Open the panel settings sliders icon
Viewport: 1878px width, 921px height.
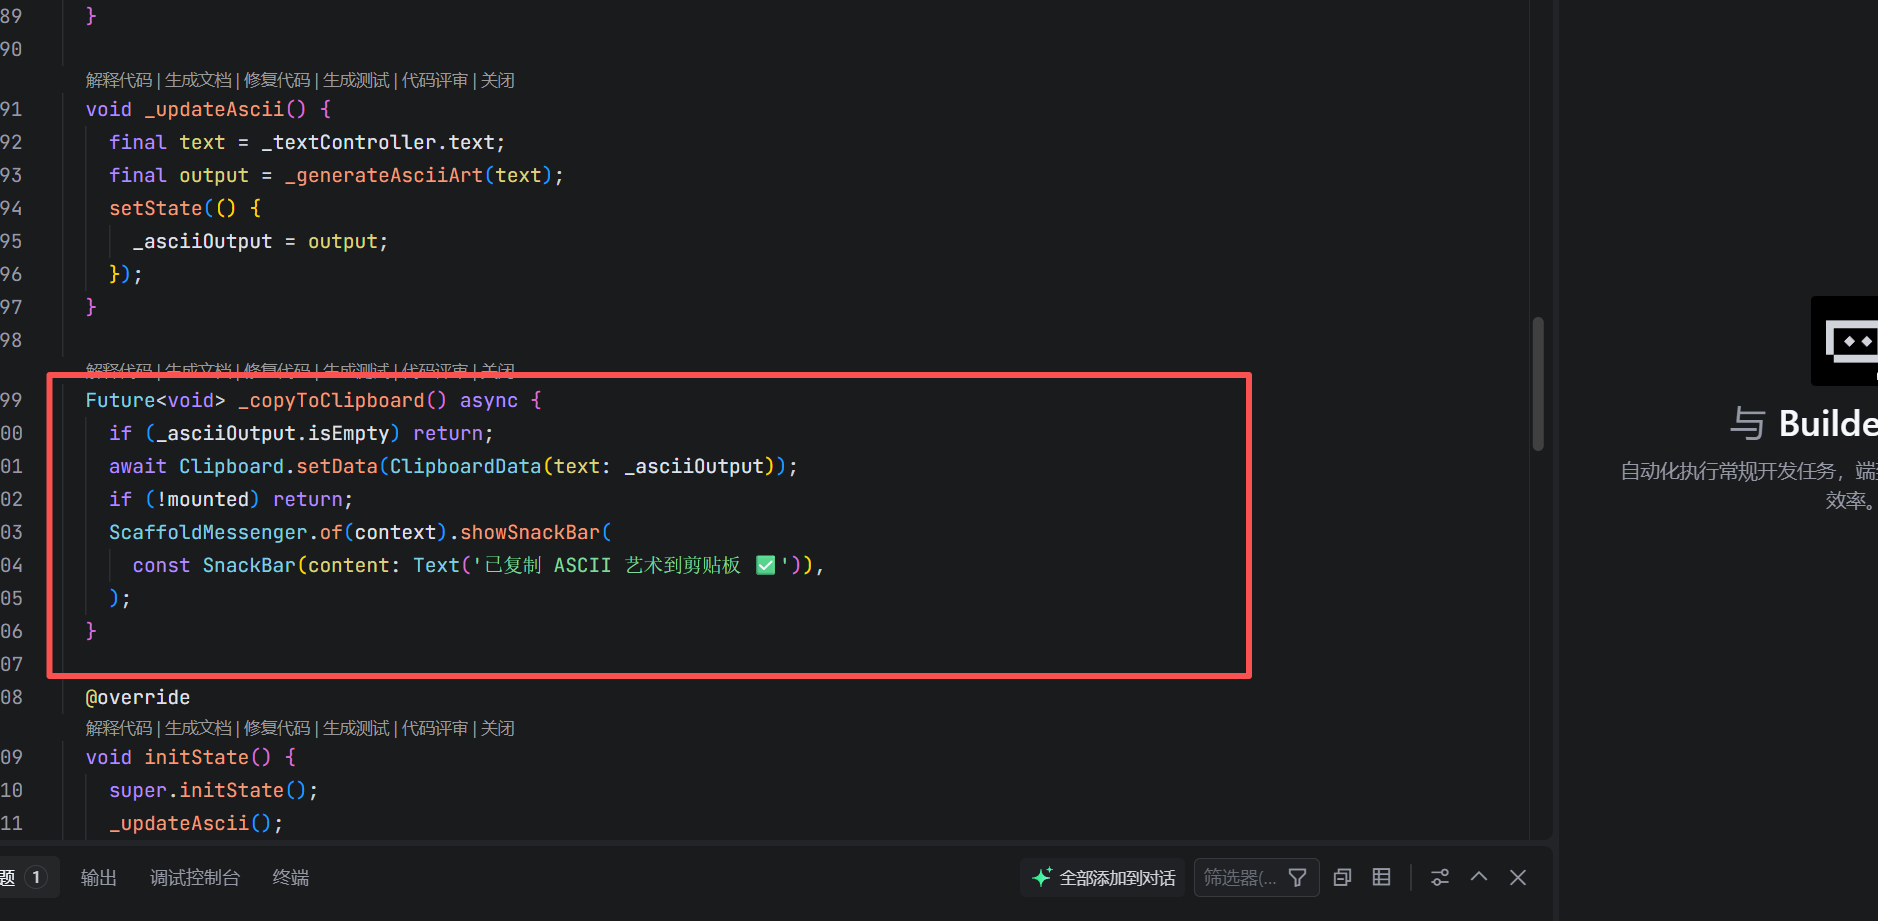[x=1440, y=877]
